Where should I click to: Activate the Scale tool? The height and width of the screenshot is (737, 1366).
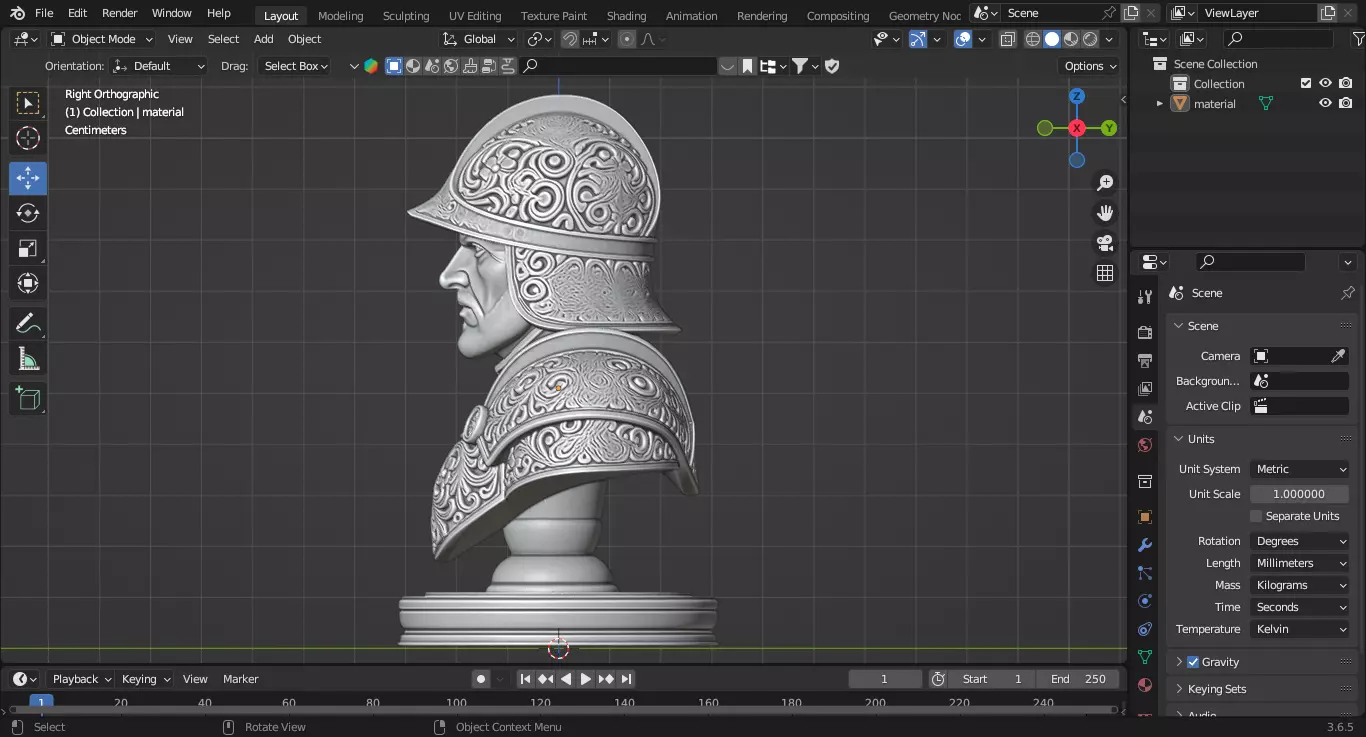click(28, 248)
